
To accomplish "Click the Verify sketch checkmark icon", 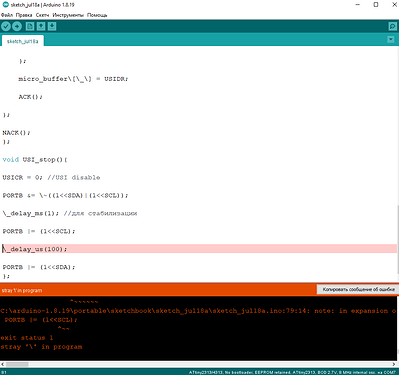I will coord(6,26).
